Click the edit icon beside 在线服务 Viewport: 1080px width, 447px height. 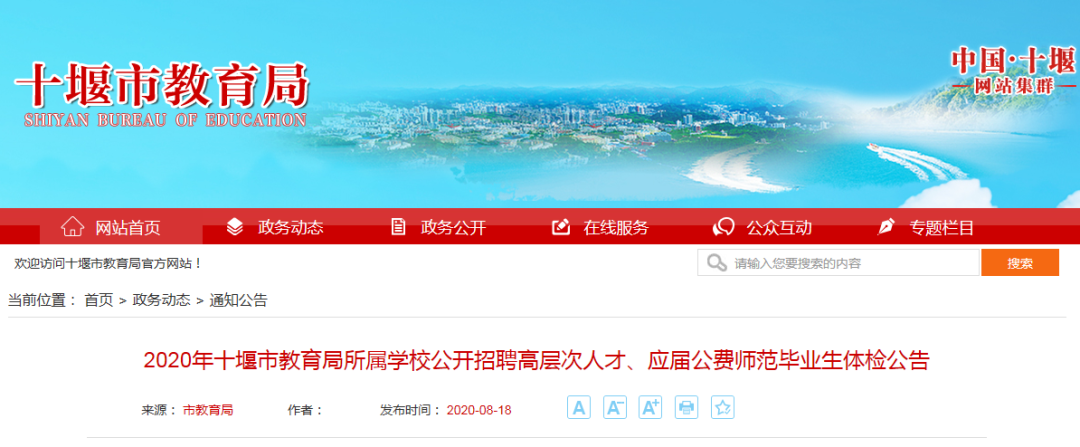pyautogui.click(x=561, y=227)
